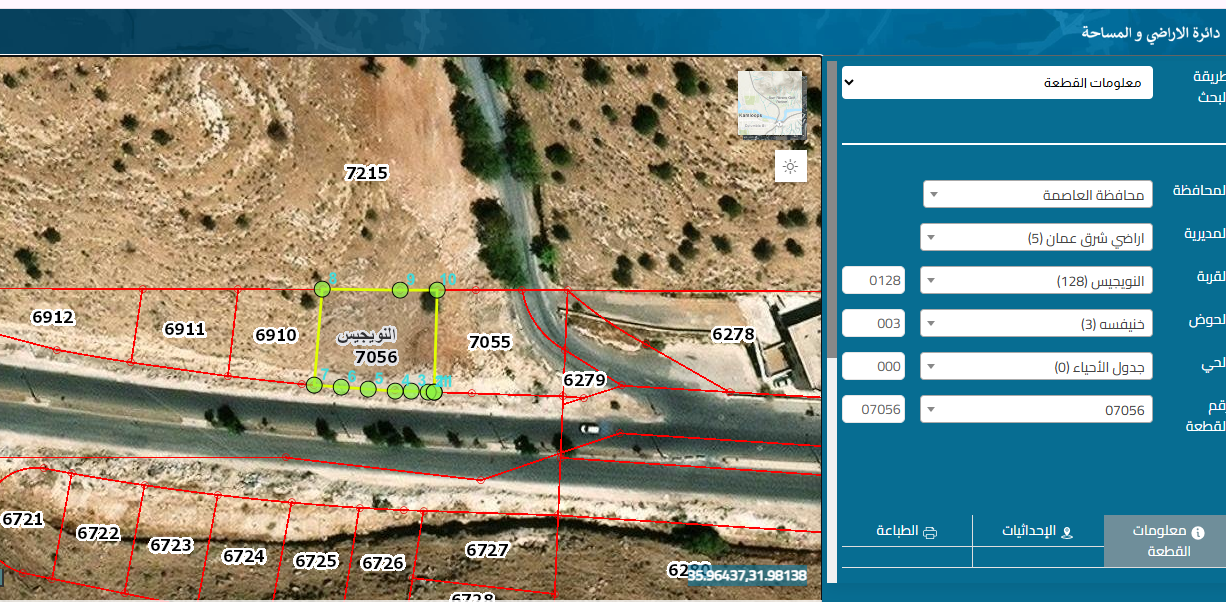Select vertex point 8 of parcel 7056
This screenshot has width=1226, height=602.
pyautogui.click(x=322, y=289)
